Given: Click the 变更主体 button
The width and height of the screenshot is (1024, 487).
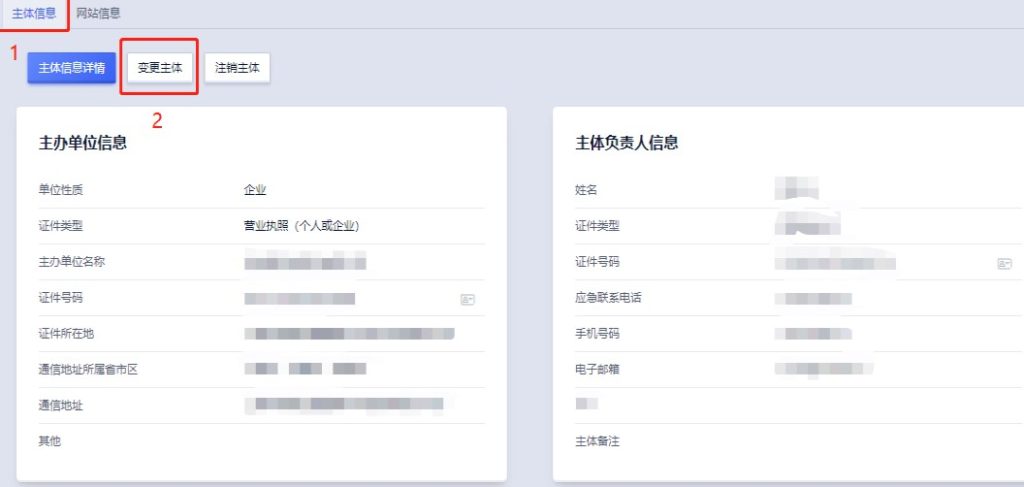Looking at the screenshot, I should click(x=160, y=68).
